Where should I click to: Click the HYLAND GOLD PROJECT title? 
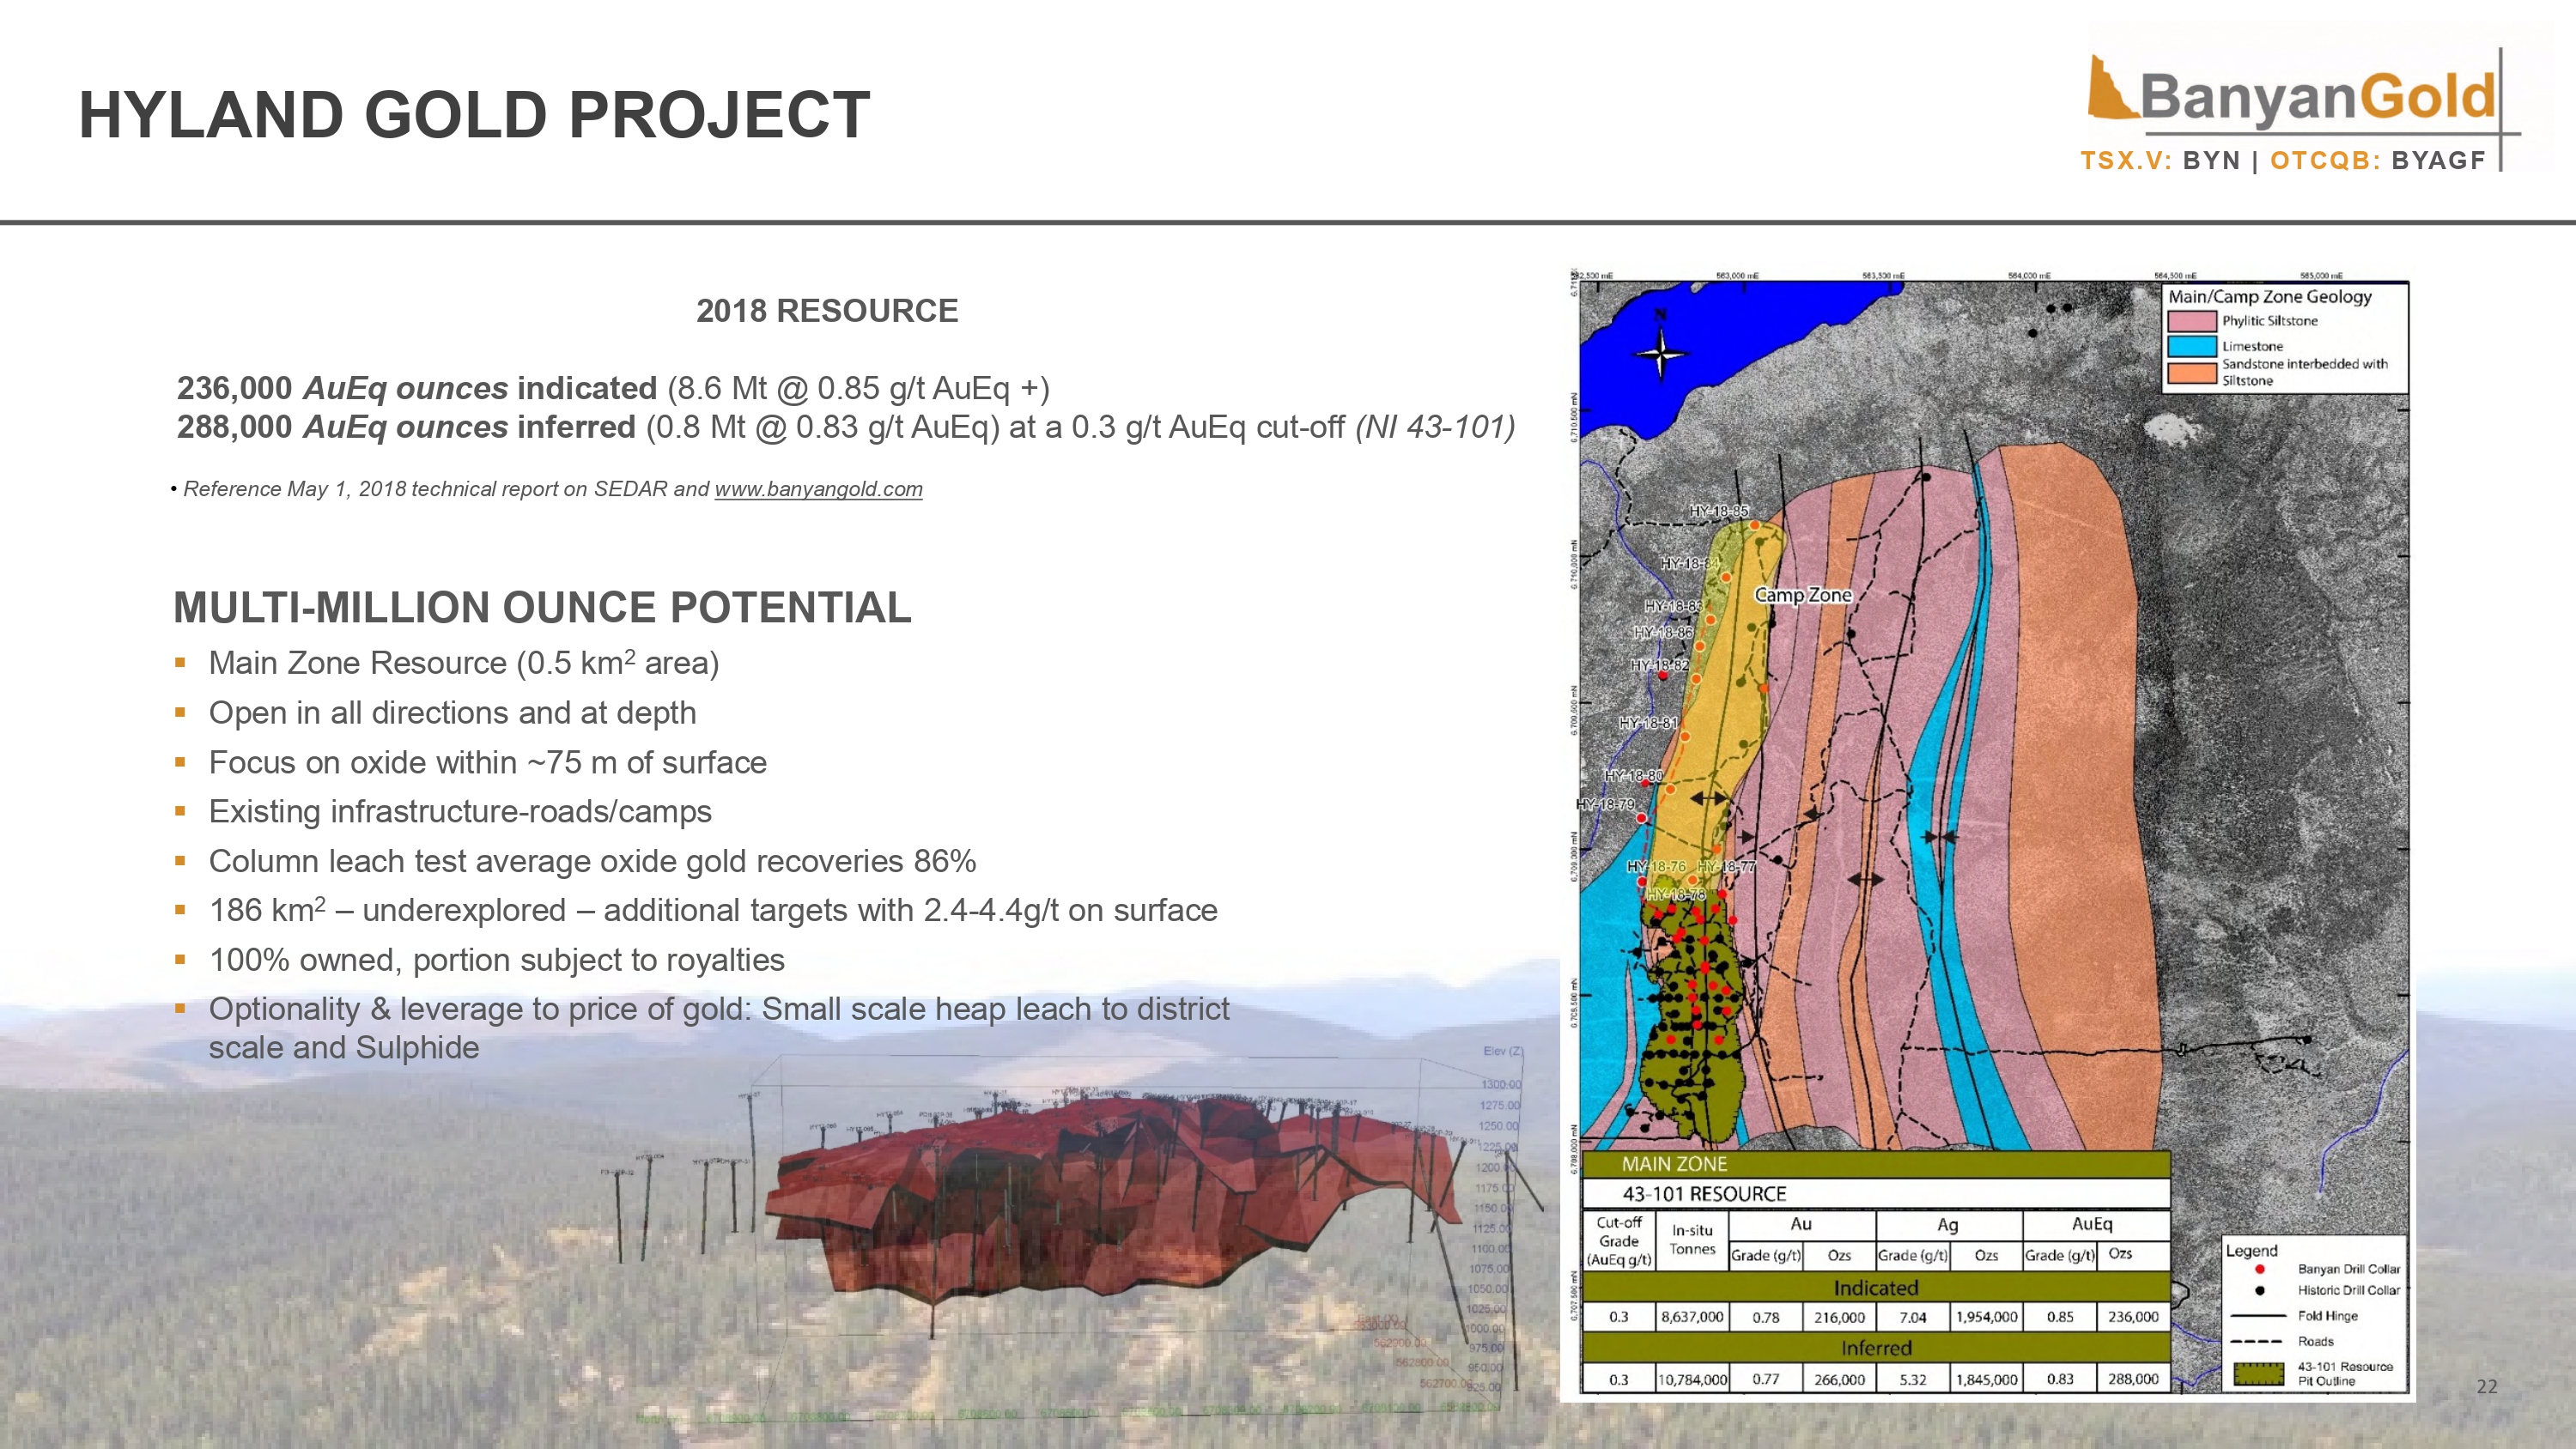click(x=474, y=114)
